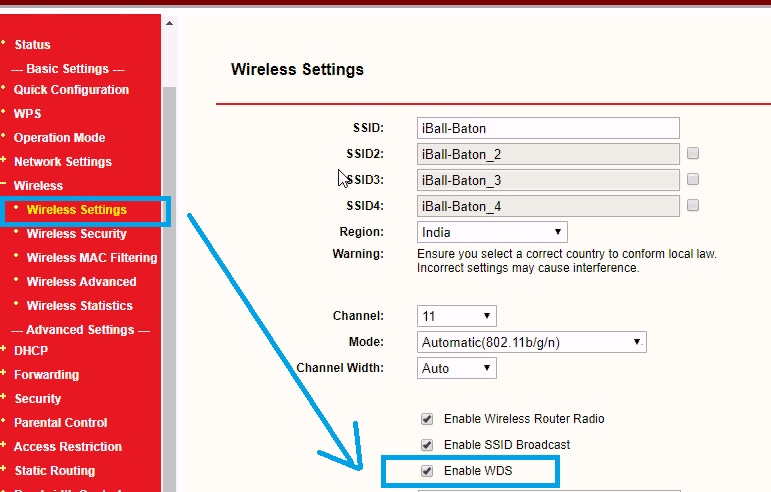This screenshot has height=492, width=771.
Task: Collapse the Wireless menu section
Action: click(38, 186)
